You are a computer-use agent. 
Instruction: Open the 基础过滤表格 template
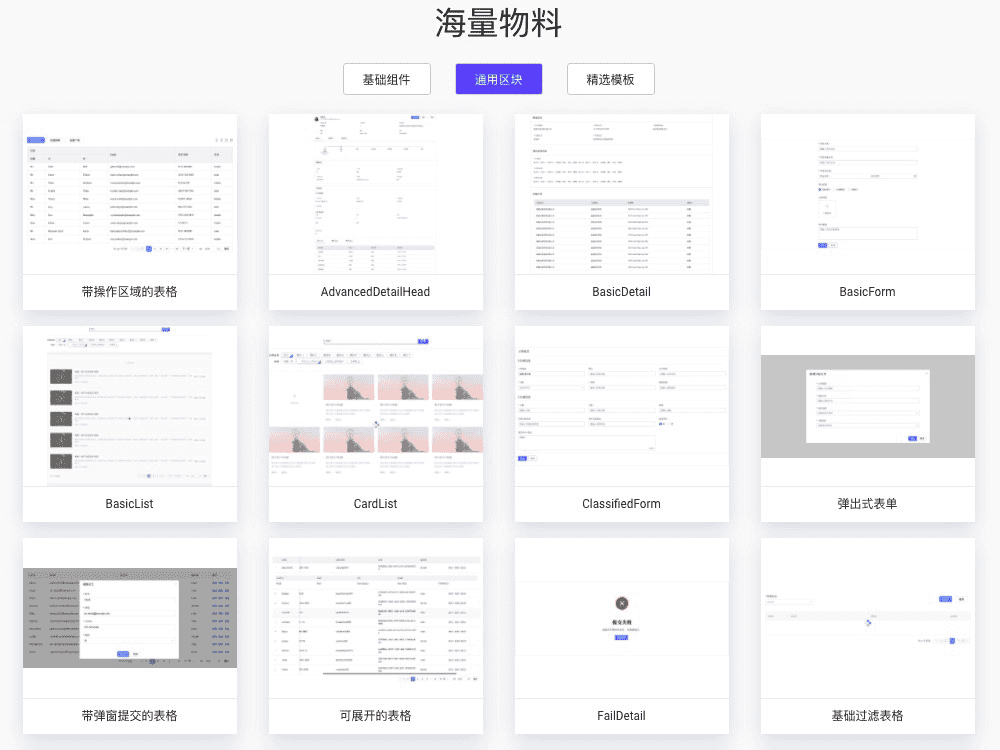point(867,619)
